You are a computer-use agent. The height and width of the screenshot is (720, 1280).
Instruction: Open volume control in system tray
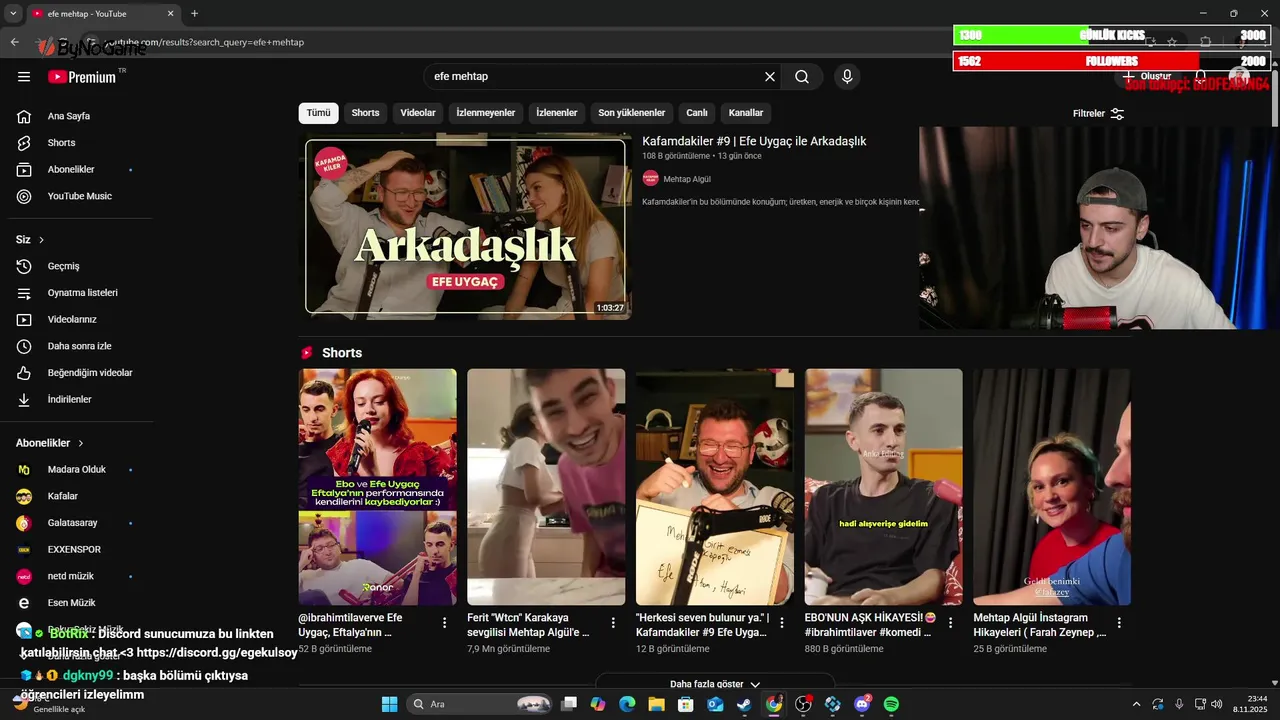pyautogui.click(x=1218, y=704)
